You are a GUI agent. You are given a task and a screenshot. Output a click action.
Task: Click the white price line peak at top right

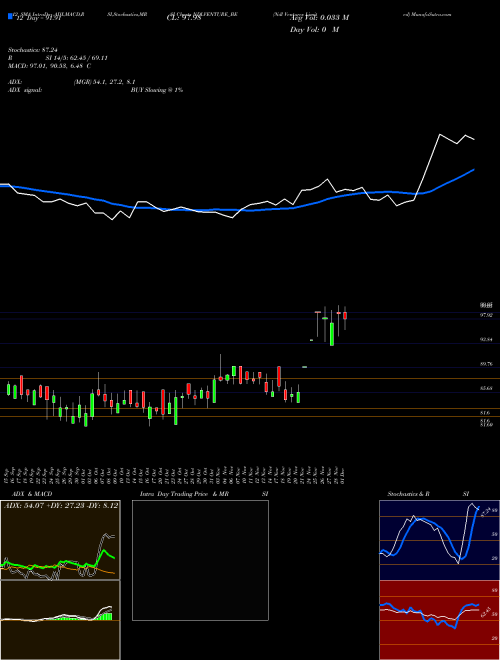[440, 134]
